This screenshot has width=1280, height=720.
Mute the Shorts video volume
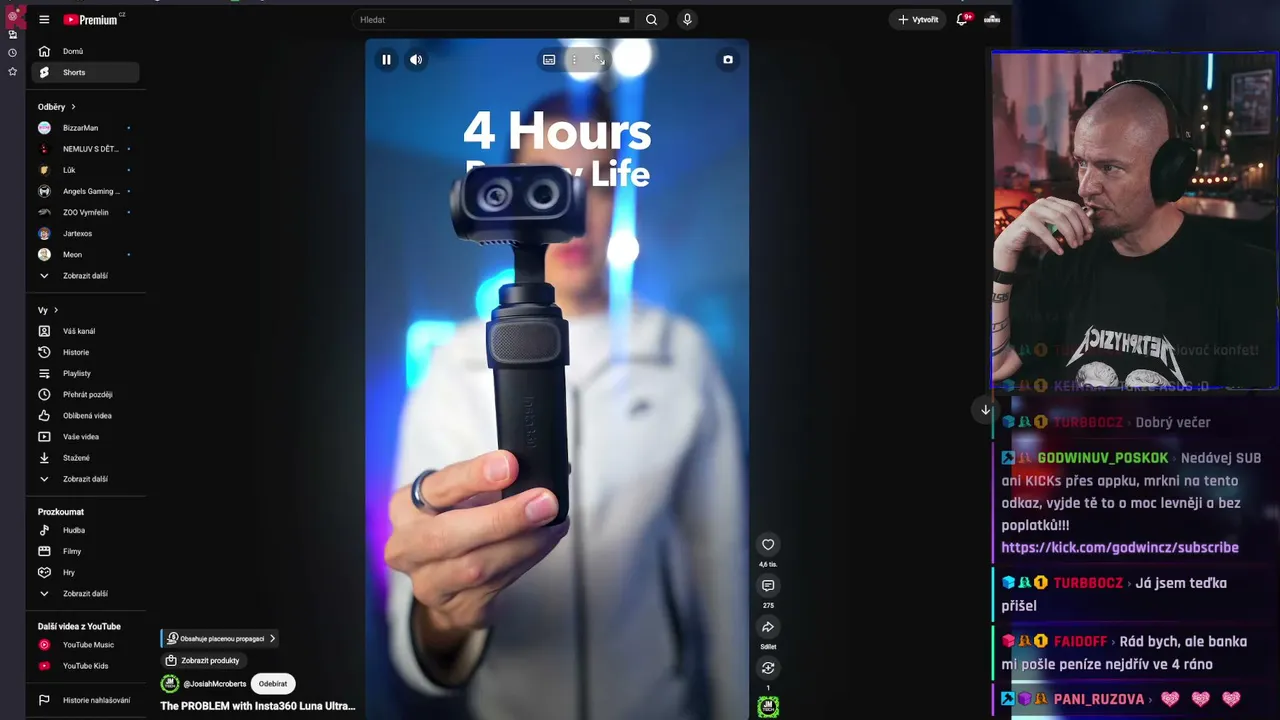(416, 60)
